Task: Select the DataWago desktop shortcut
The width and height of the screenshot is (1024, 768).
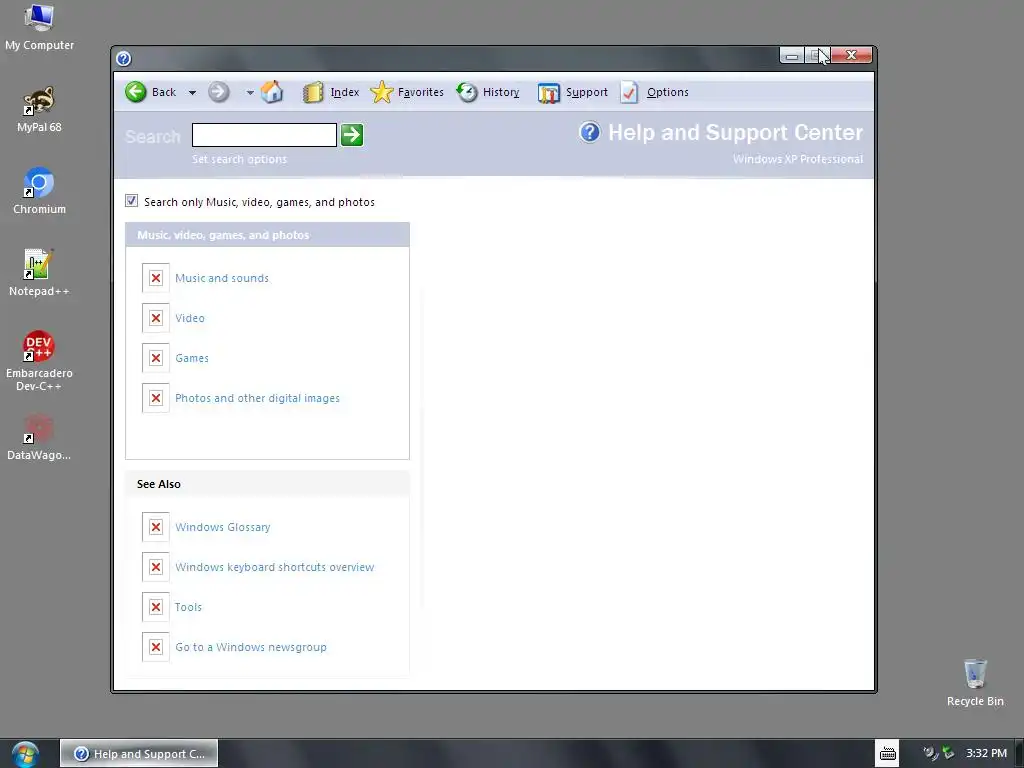Action: 39,438
